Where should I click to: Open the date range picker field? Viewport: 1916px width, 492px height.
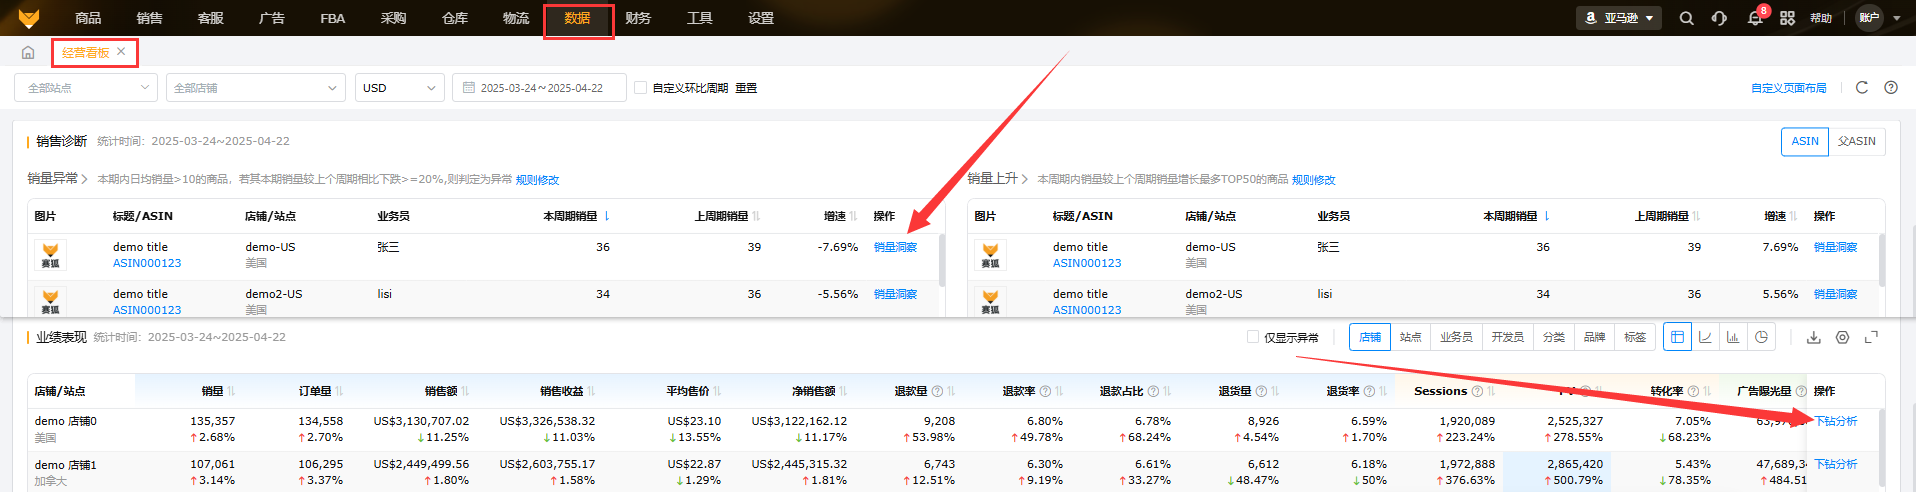click(x=539, y=88)
